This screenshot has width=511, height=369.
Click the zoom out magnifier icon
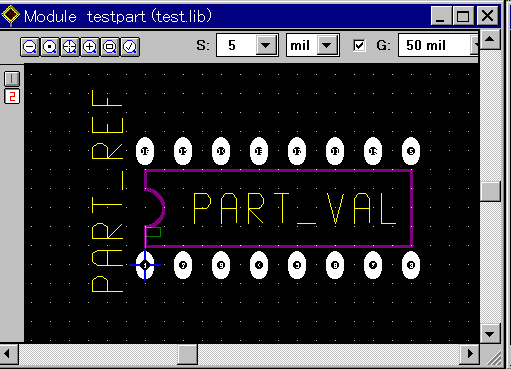pyautogui.click(x=30, y=47)
